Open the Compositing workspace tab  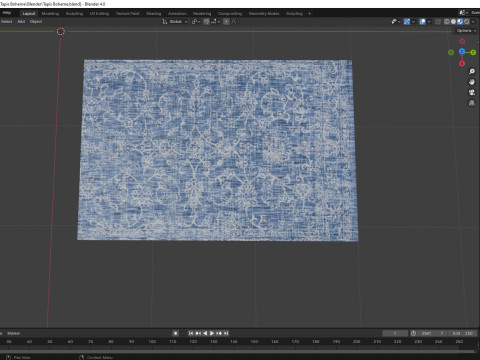coord(230,14)
